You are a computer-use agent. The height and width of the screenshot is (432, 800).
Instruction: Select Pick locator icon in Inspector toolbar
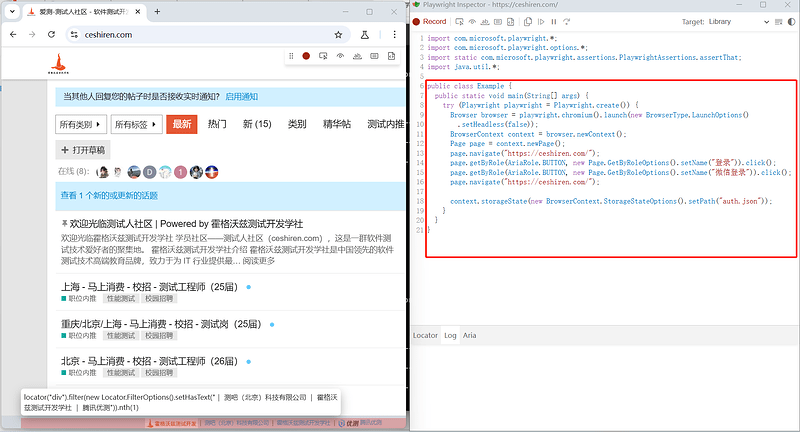[459, 21]
